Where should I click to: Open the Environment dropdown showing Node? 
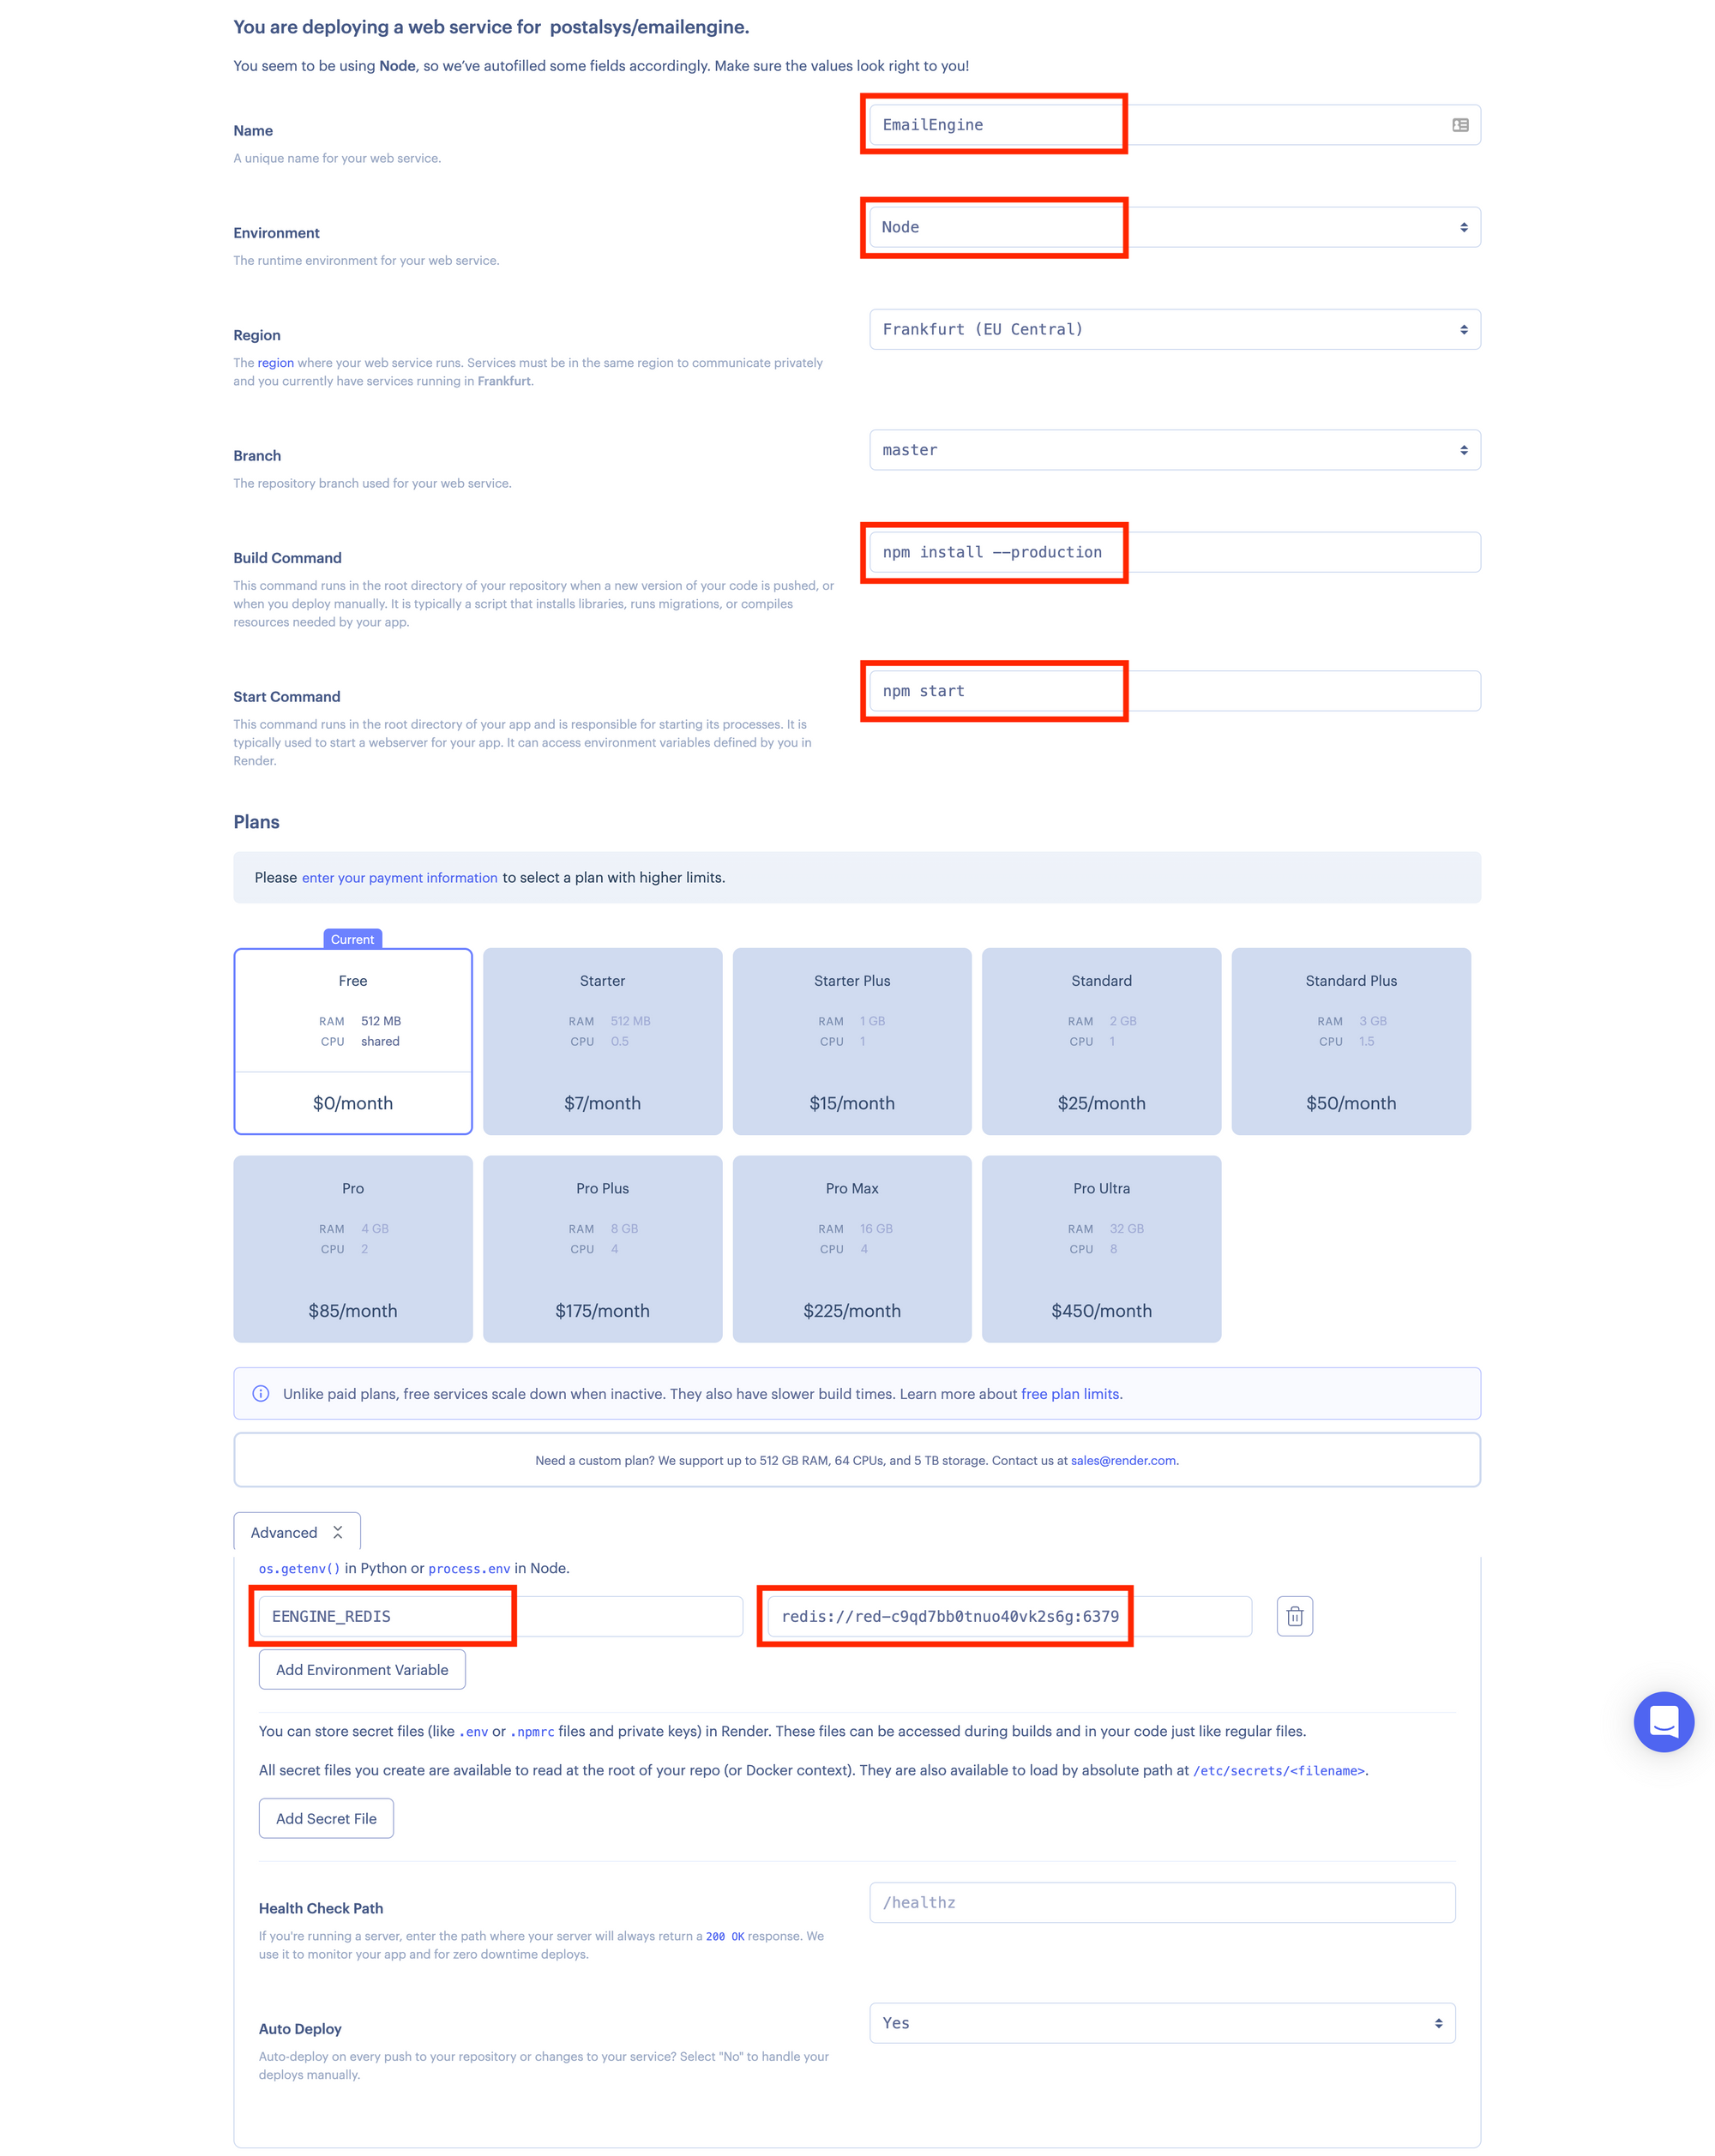coord(1174,228)
